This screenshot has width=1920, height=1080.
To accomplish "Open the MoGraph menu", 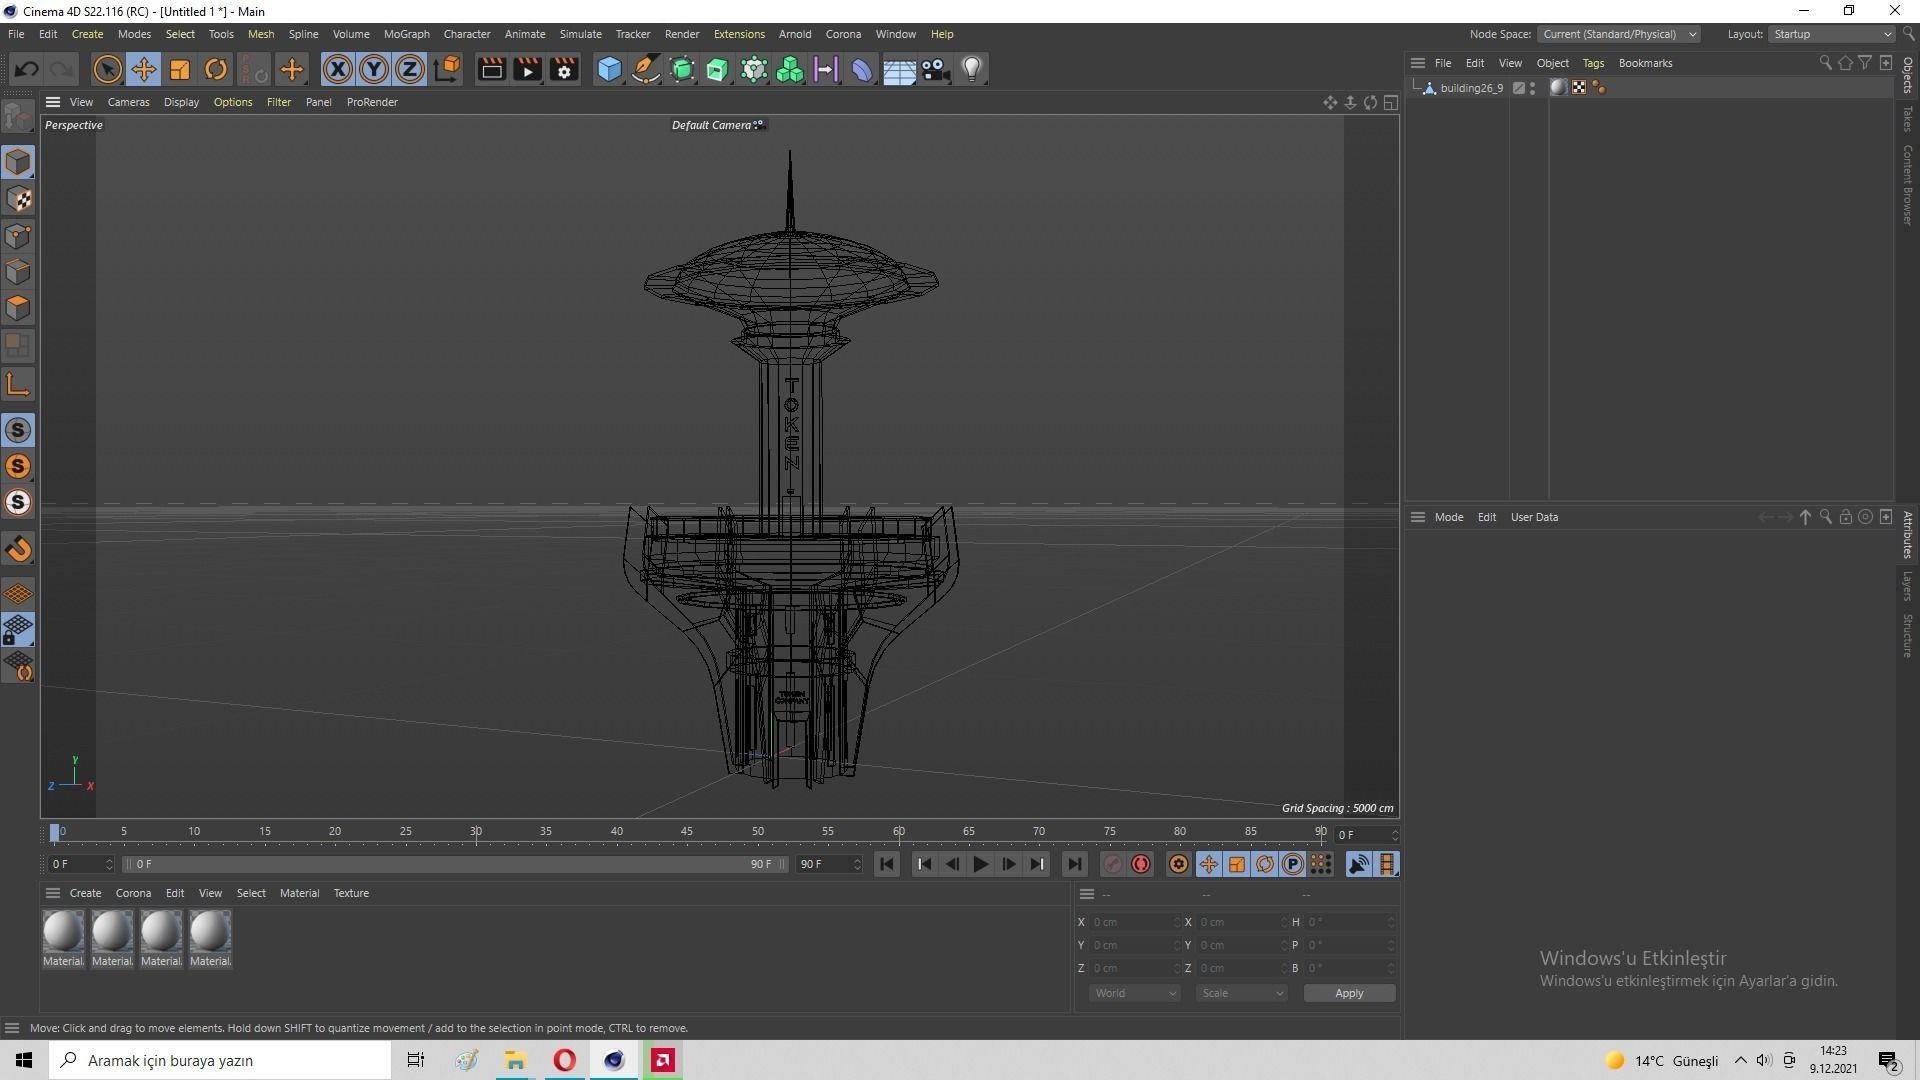I will point(406,34).
